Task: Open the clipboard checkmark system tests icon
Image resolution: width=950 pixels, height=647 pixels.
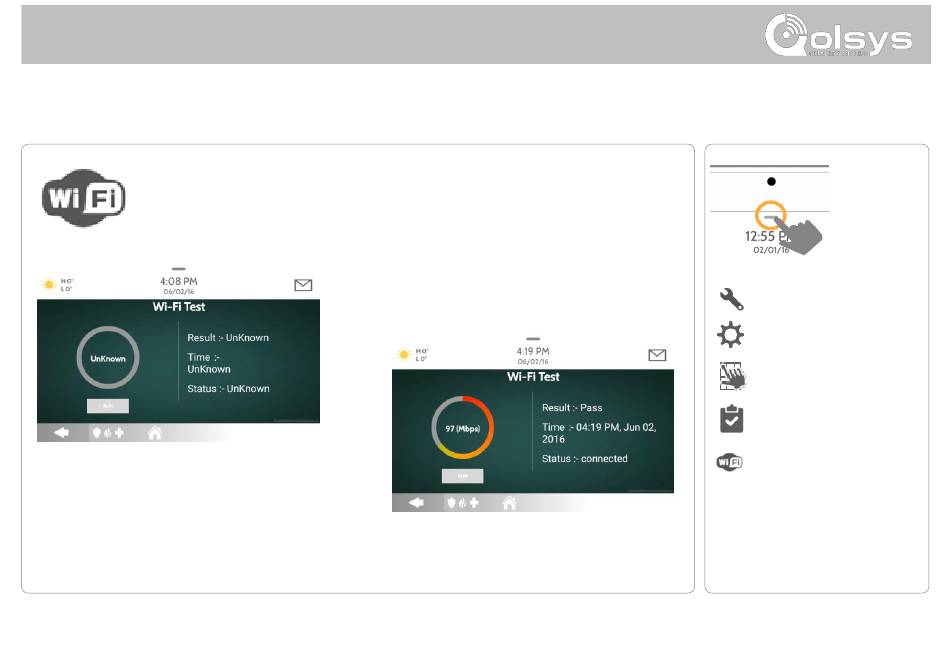Action: (731, 419)
